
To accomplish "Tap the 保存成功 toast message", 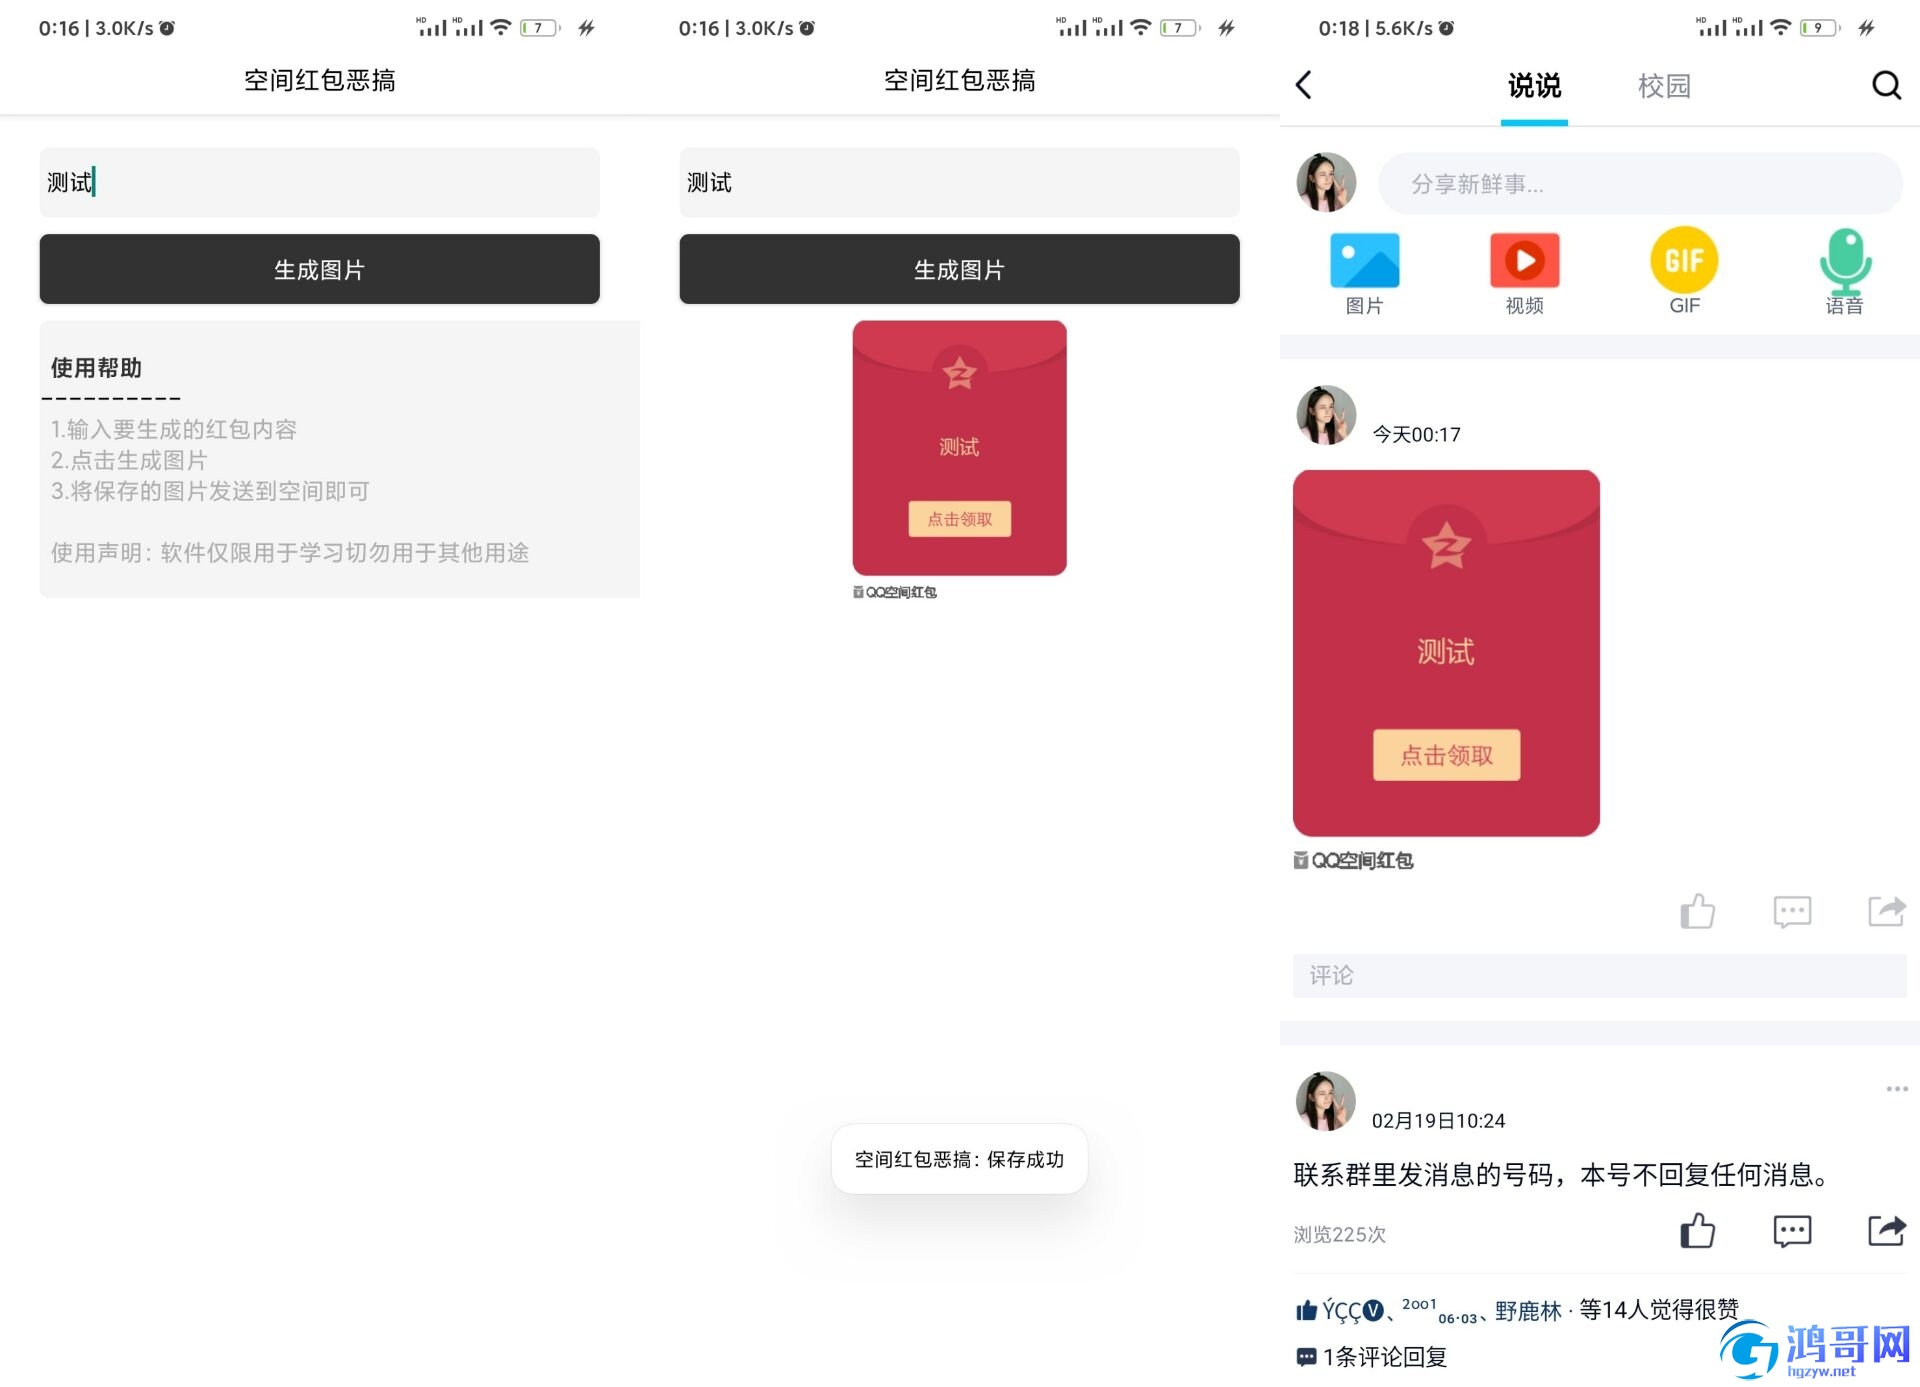I will tap(959, 1159).
